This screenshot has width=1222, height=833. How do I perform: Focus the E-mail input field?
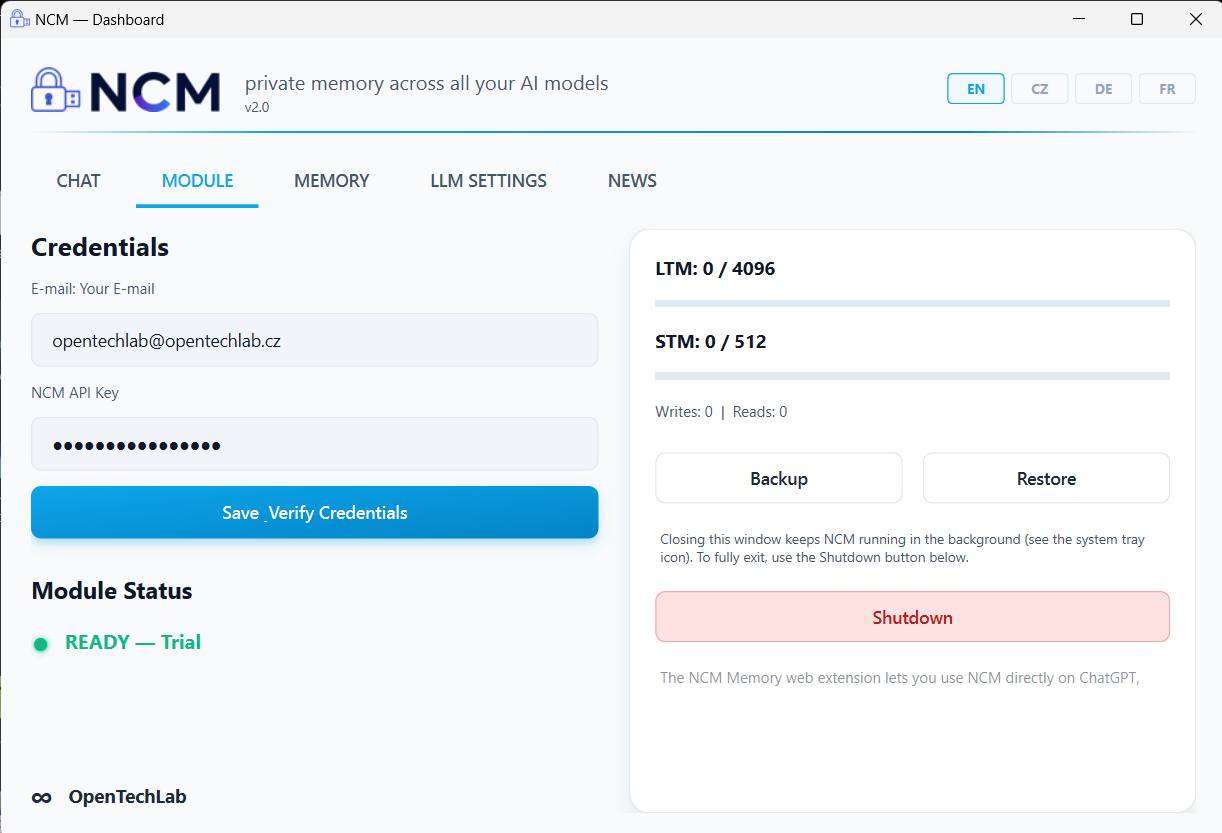[315, 340]
